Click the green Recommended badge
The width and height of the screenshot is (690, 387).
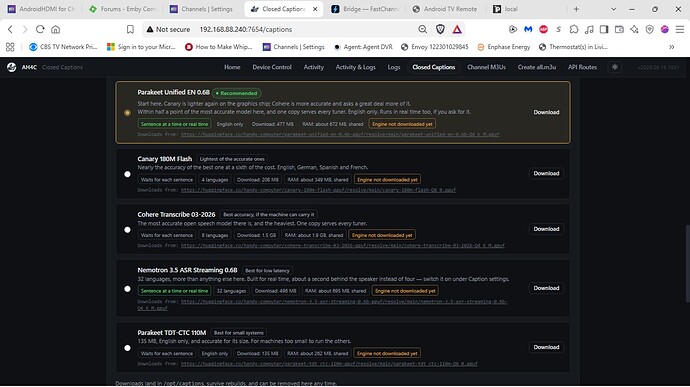[237, 93]
